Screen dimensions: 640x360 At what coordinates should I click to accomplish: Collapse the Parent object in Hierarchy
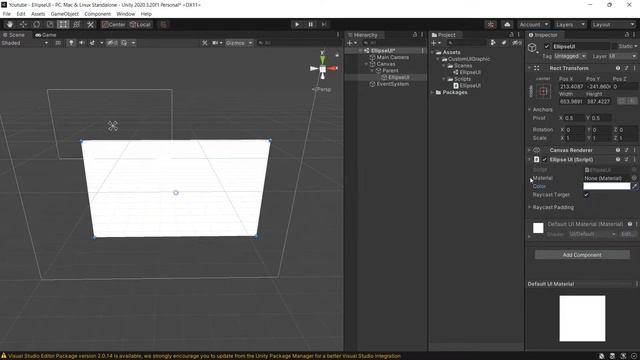point(372,71)
